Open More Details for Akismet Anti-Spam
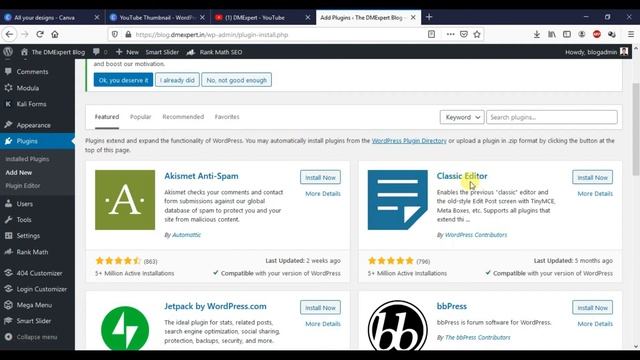 point(323,193)
